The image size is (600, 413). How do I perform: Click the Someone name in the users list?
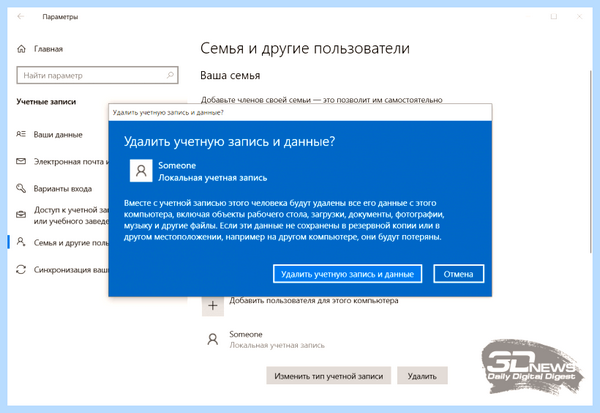pyautogui.click(x=246, y=334)
